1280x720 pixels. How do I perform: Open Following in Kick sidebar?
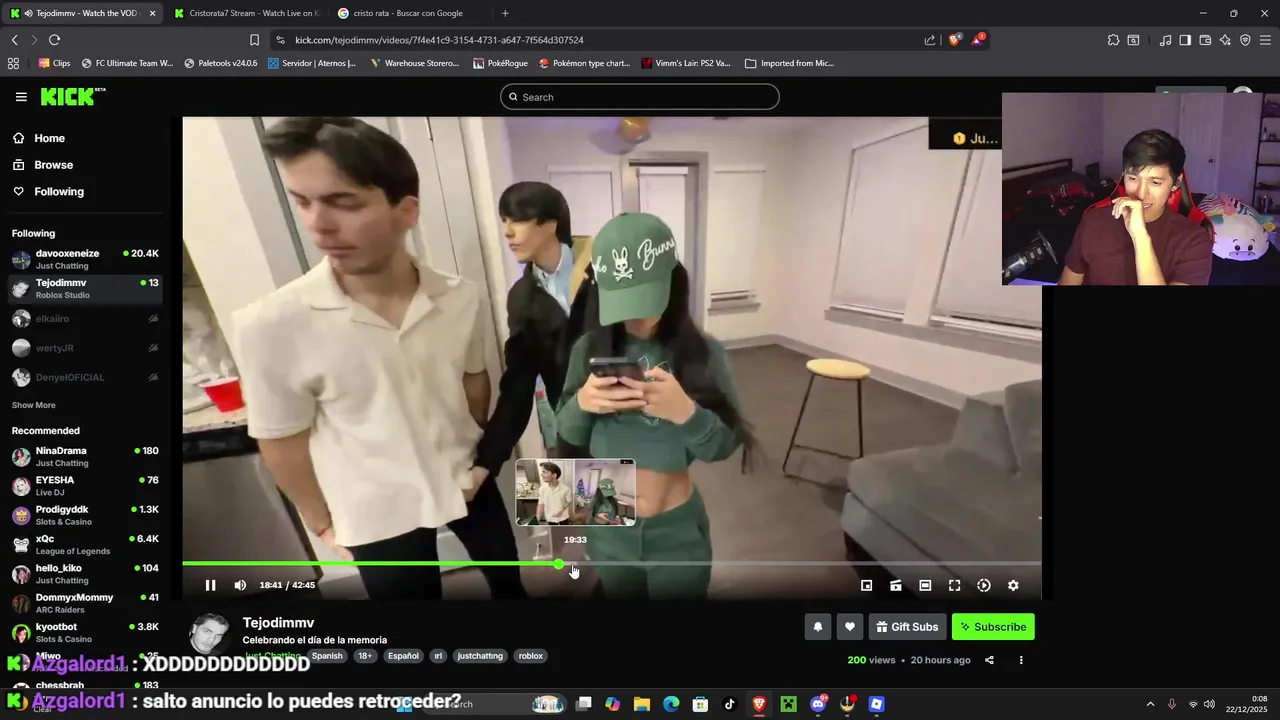coord(59,191)
